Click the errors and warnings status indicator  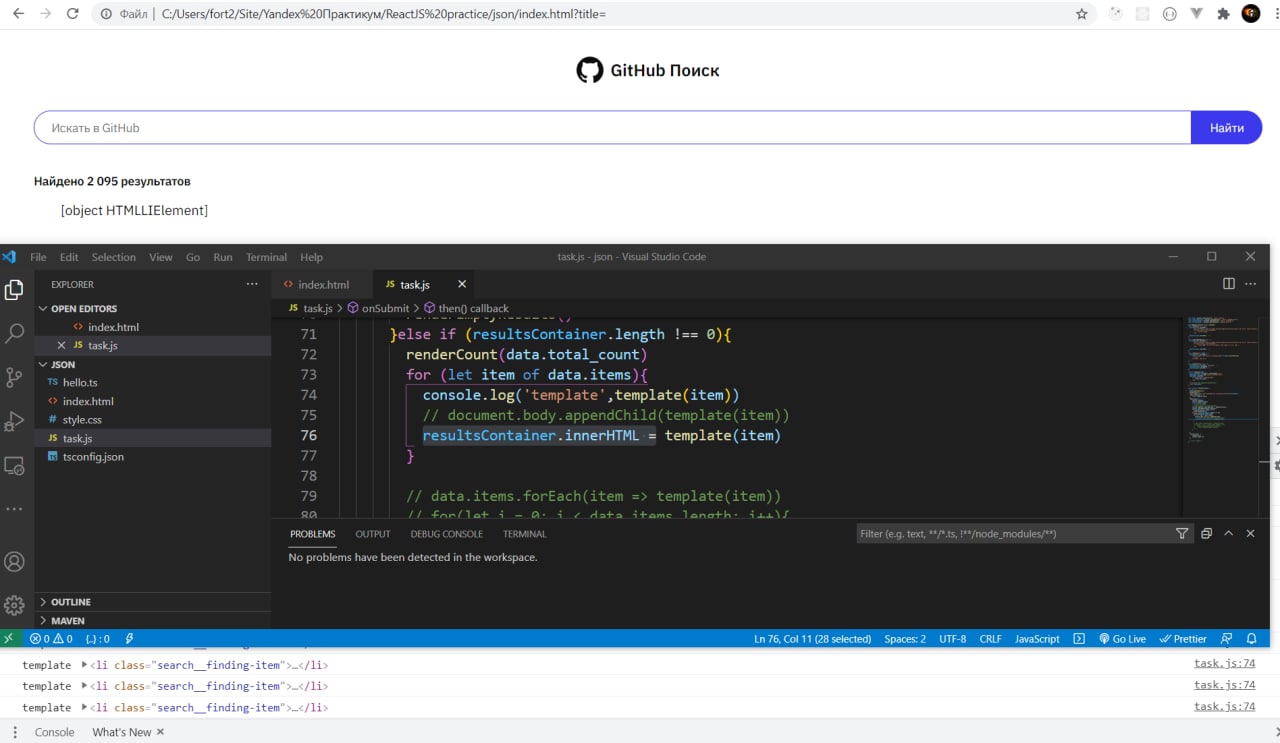coord(51,638)
